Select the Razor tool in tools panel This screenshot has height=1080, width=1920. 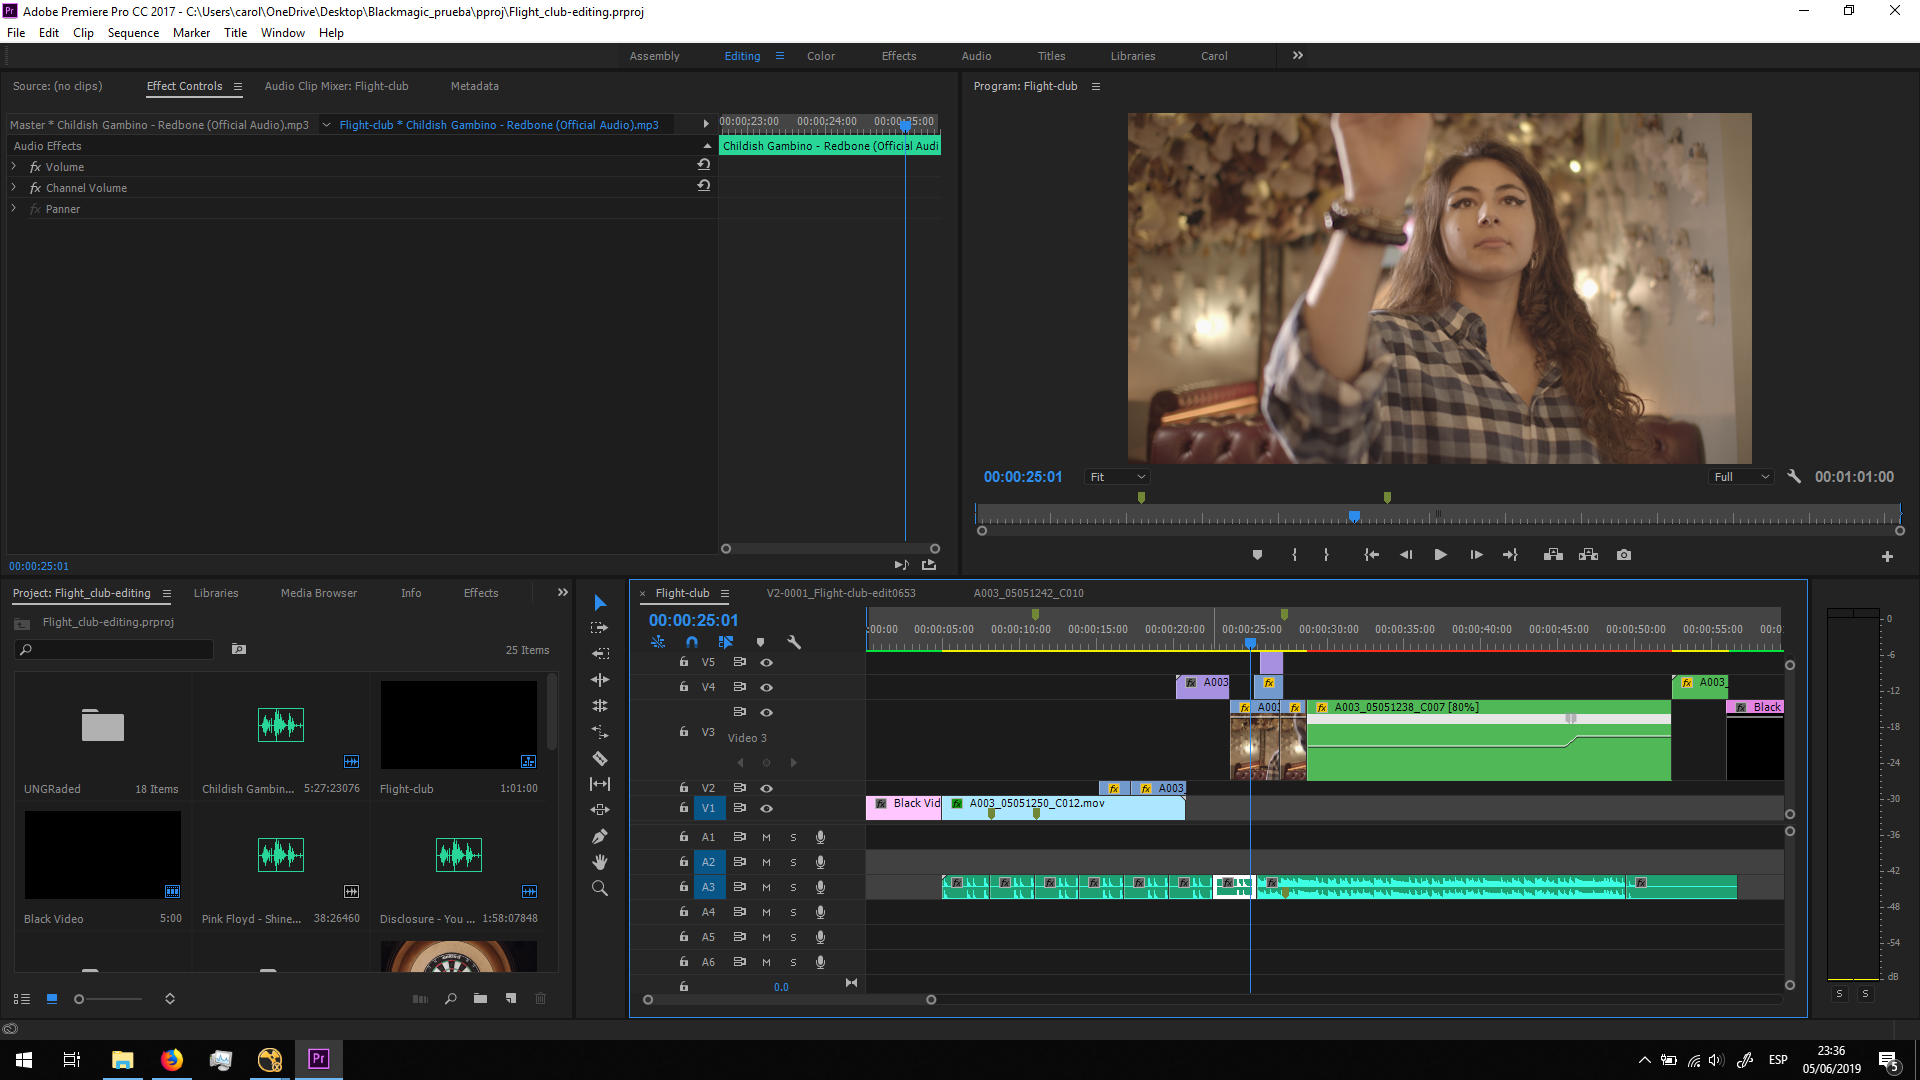pyautogui.click(x=600, y=758)
